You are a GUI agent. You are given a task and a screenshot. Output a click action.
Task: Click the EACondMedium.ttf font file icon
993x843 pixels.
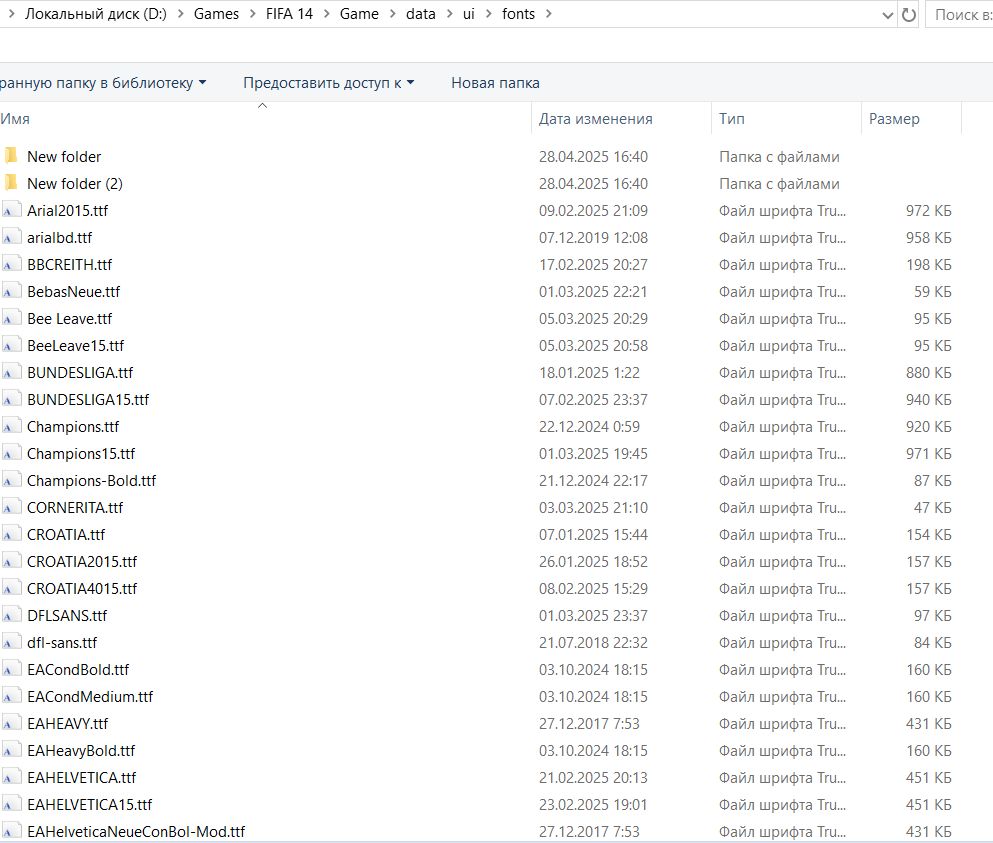(11, 697)
